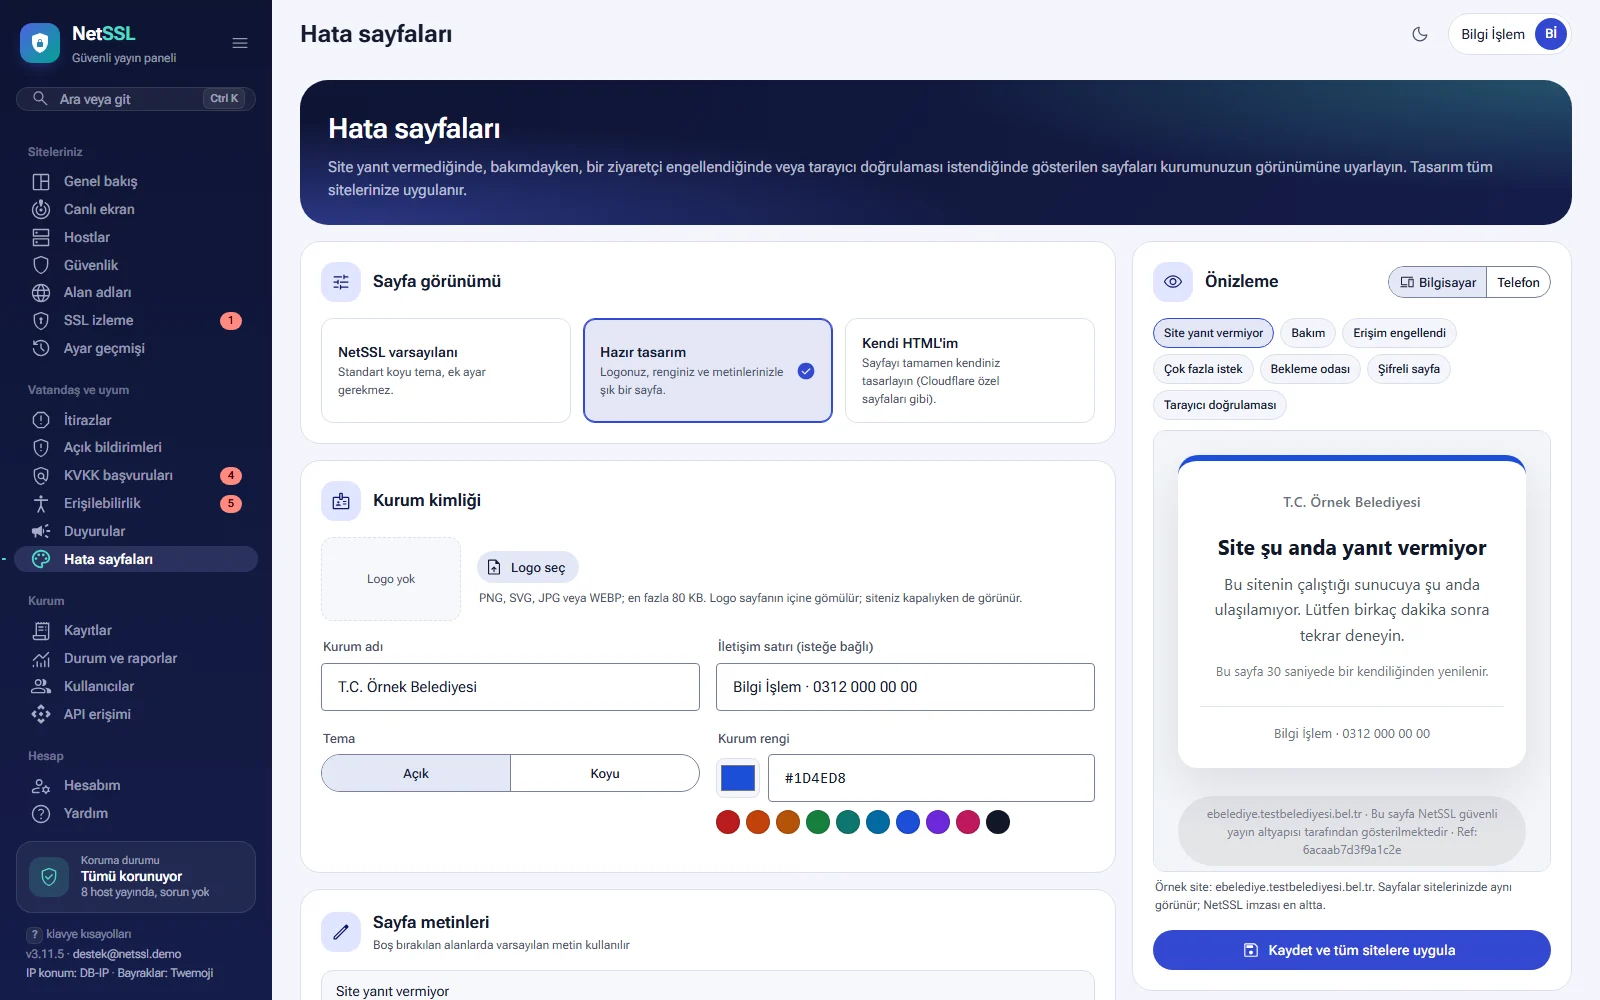Image resolution: width=1600 pixels, height=1000 pixels.
Task: Open Duyurular page
Action: (x=137, y=531)
